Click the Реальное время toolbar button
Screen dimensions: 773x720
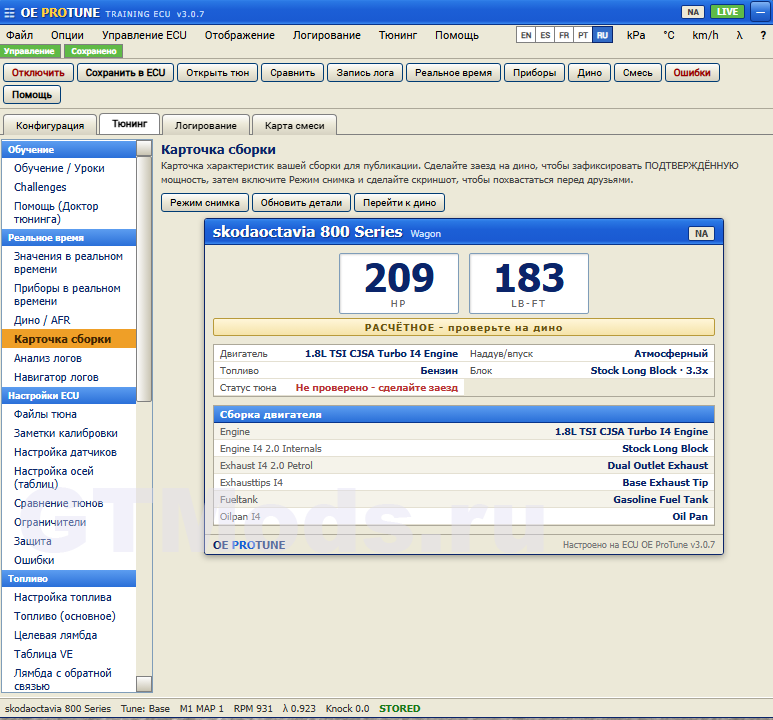point(453,72)
